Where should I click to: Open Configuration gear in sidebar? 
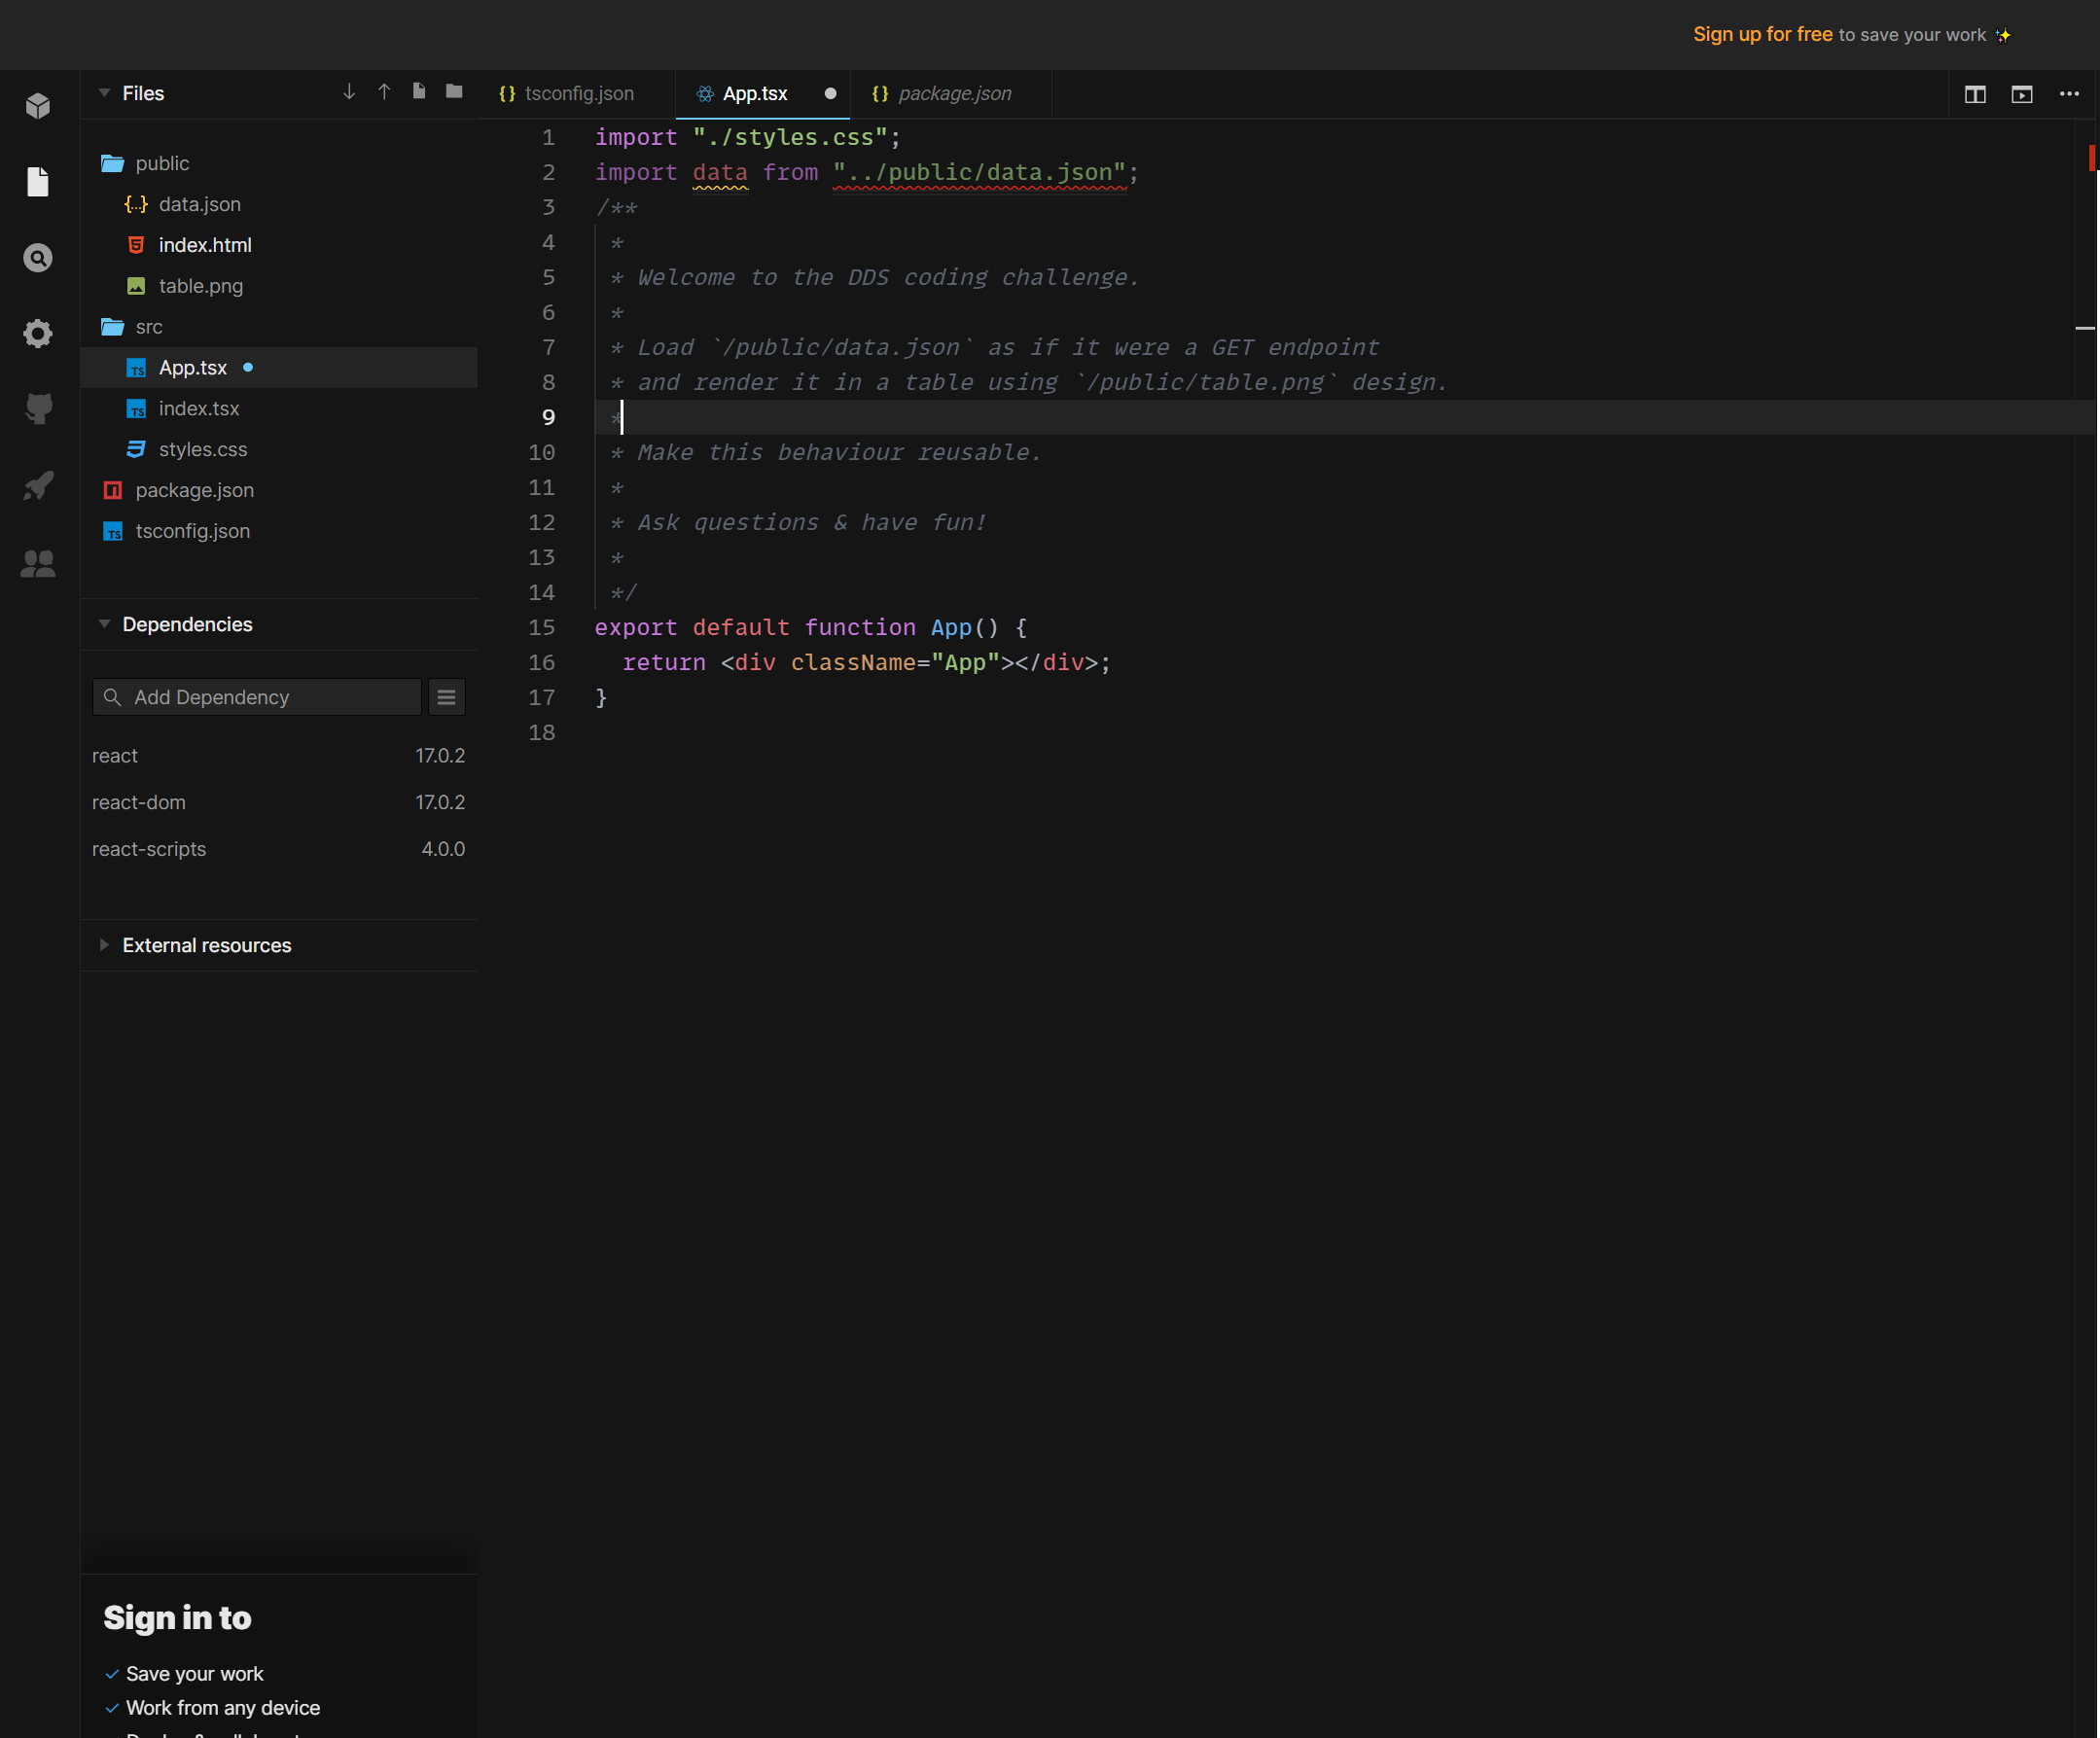tap(38, 333)
